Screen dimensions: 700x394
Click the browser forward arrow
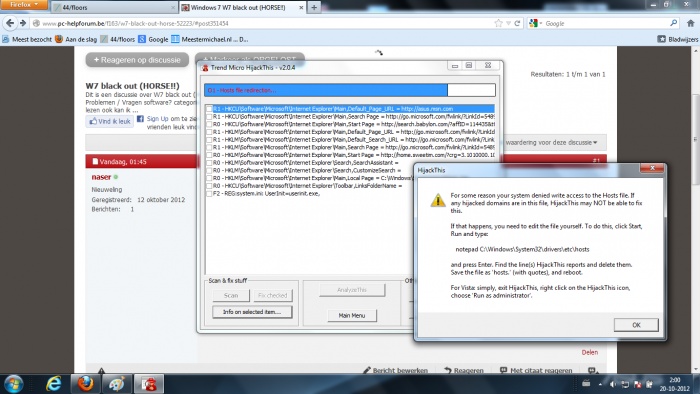click(x=23, y=23)
